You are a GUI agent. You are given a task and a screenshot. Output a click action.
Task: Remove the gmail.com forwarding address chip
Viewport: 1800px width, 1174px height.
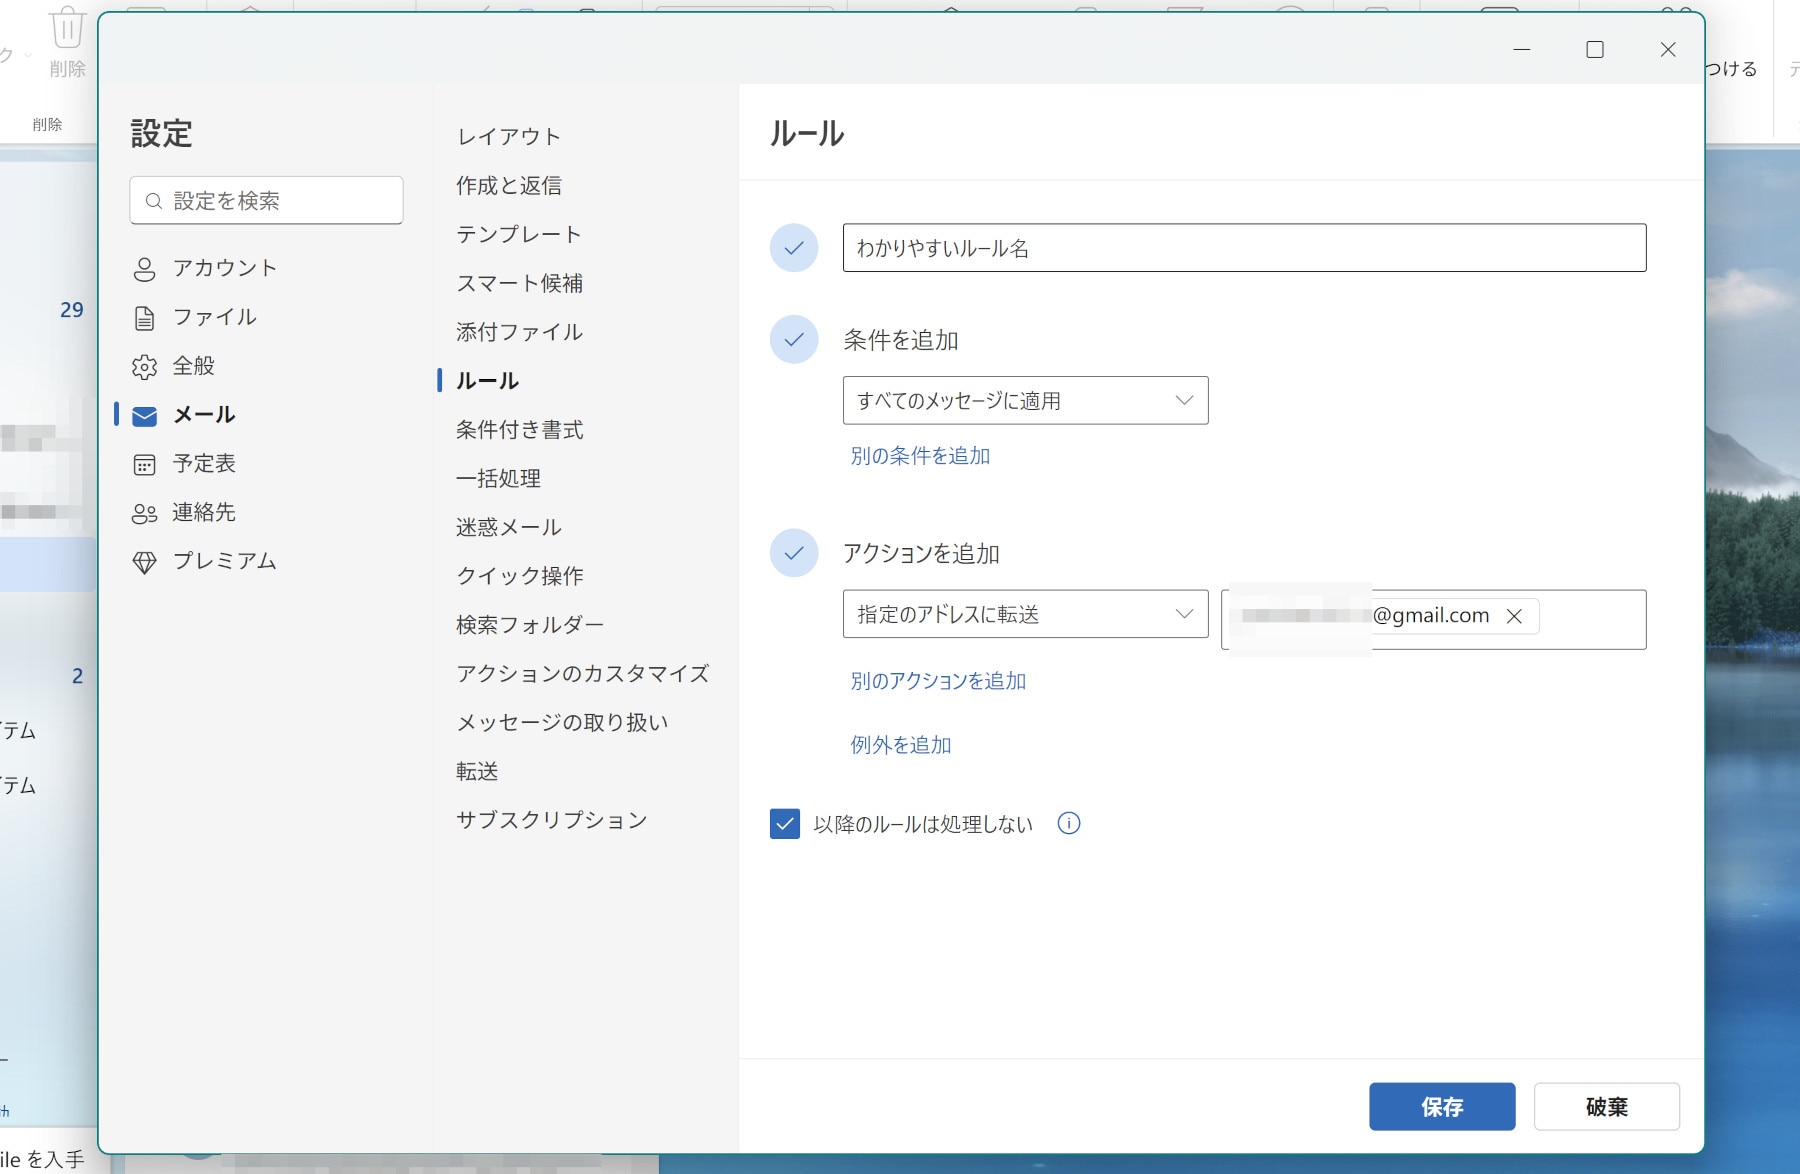[1514, 616]
